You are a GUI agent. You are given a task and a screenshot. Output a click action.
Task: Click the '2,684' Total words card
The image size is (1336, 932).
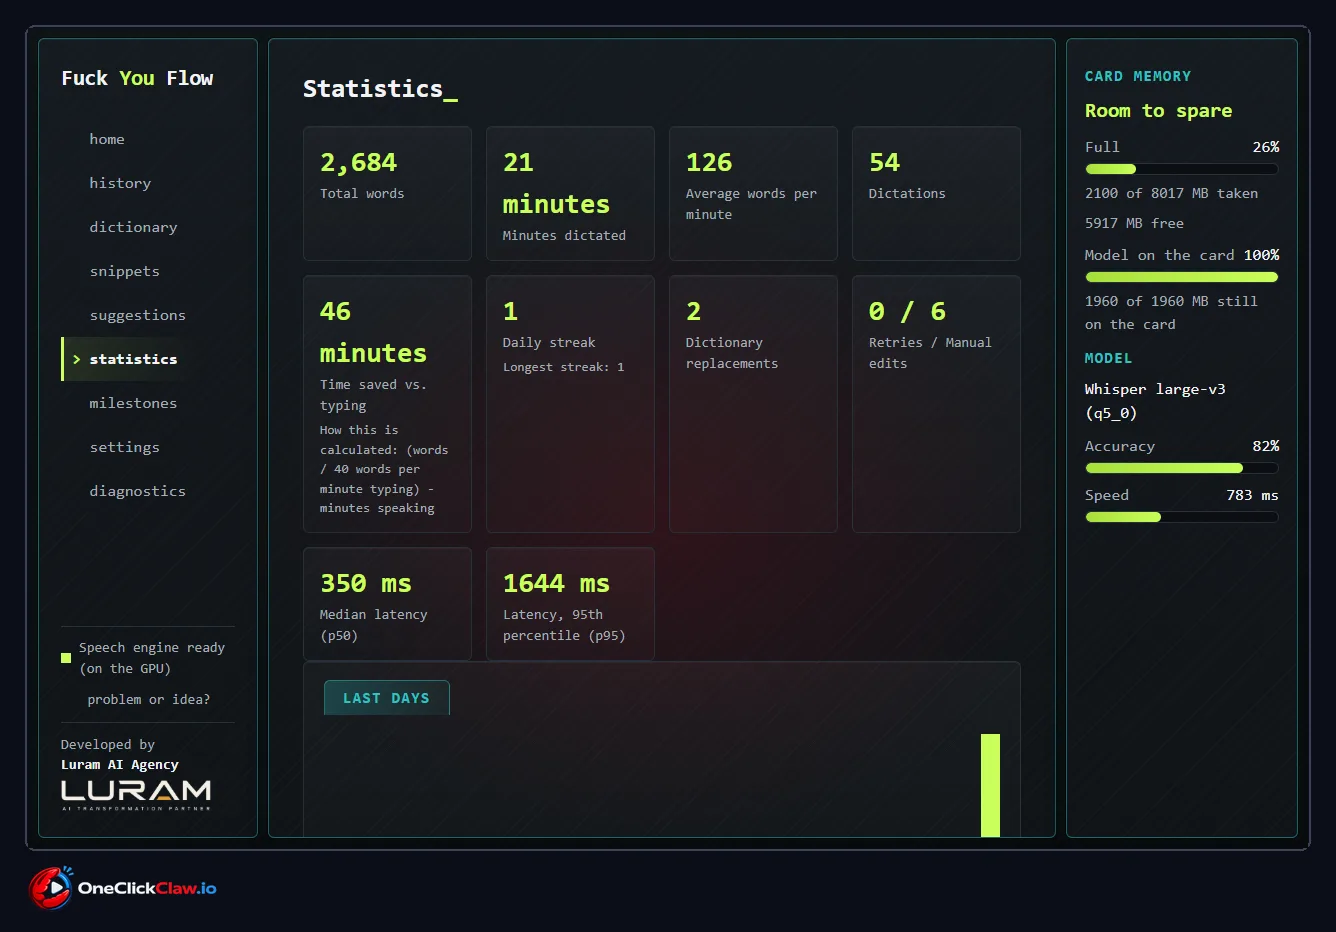(x=387, y=194)
